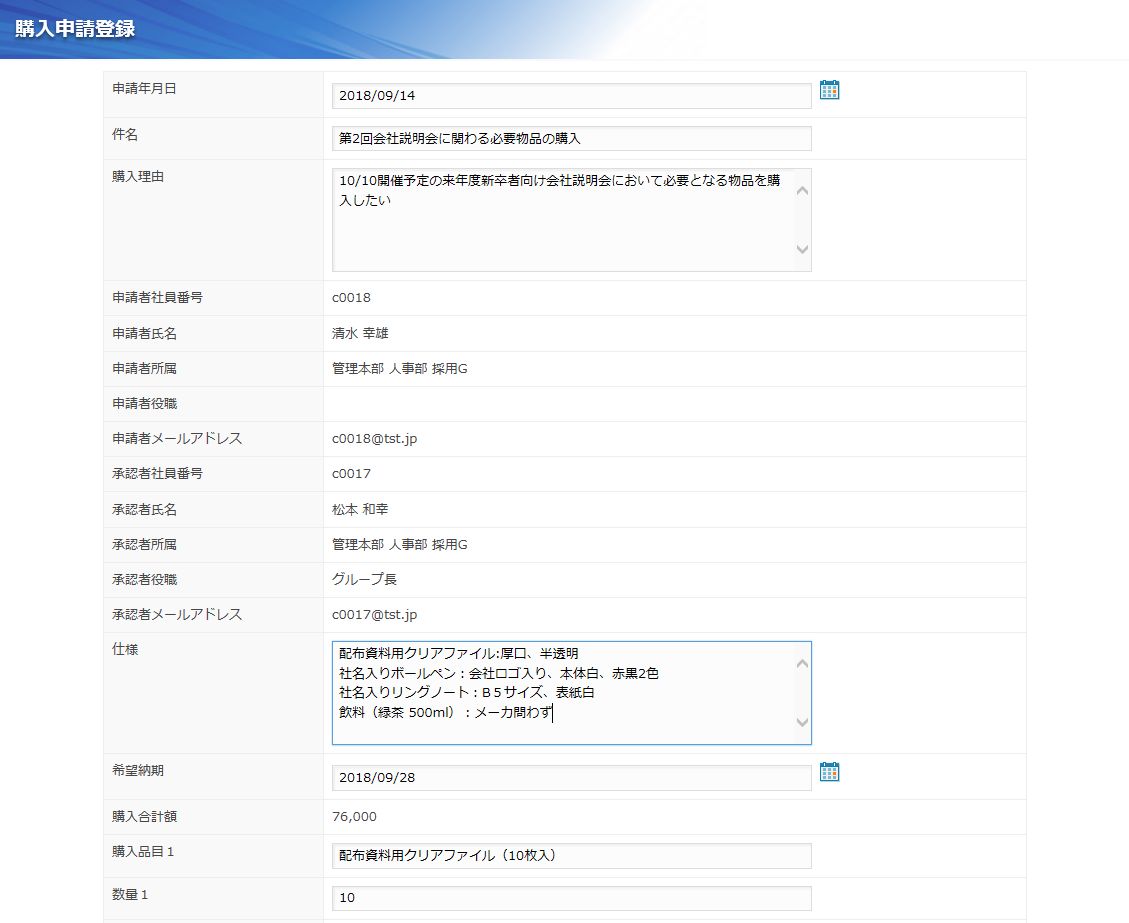Screen dimensions: 1129x923
Task: Open the calendar picker for 申請年月日
Action: pos(829,91)
